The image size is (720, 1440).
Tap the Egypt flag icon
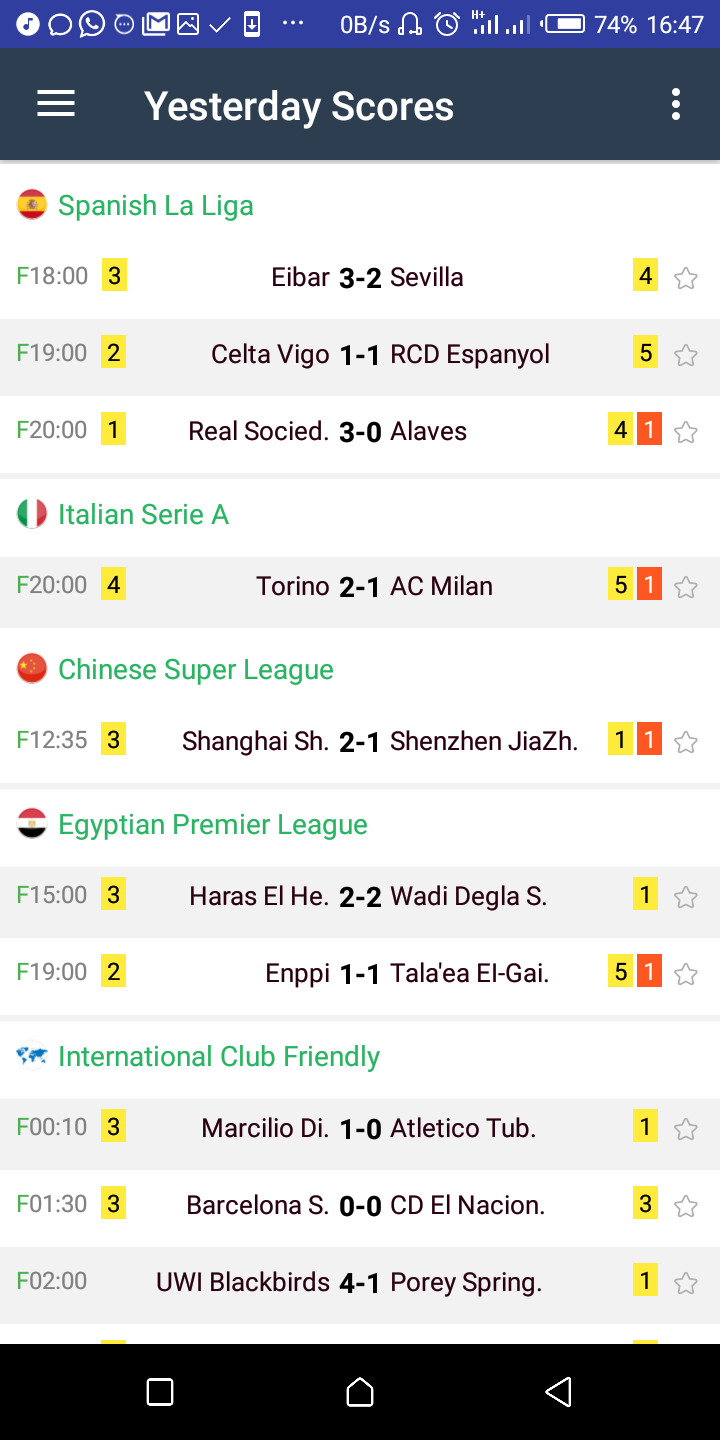coord(32,824)
